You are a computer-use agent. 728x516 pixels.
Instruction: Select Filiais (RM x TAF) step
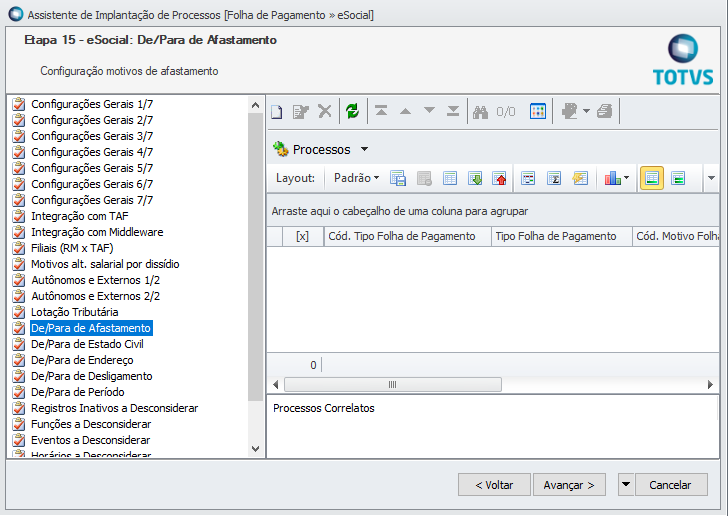coord(72,248)
